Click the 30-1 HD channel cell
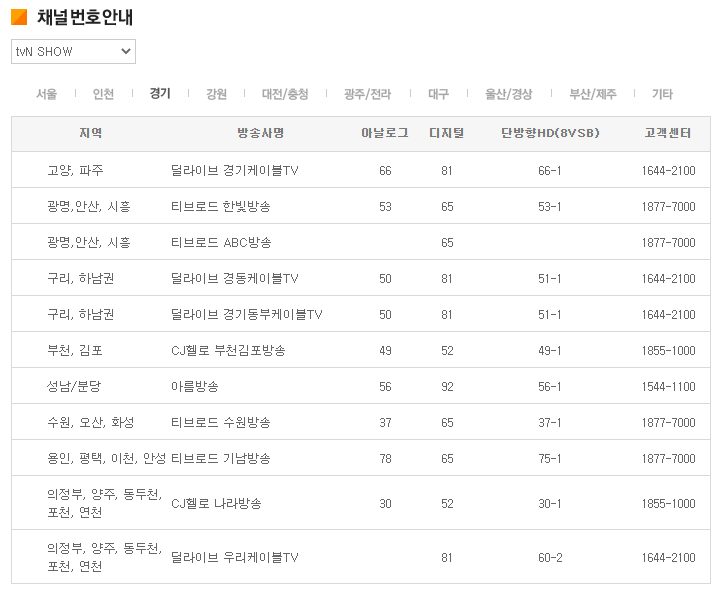The height and width of the screenshot is (592, 722). pyautogui.click(x=550, y=504)
